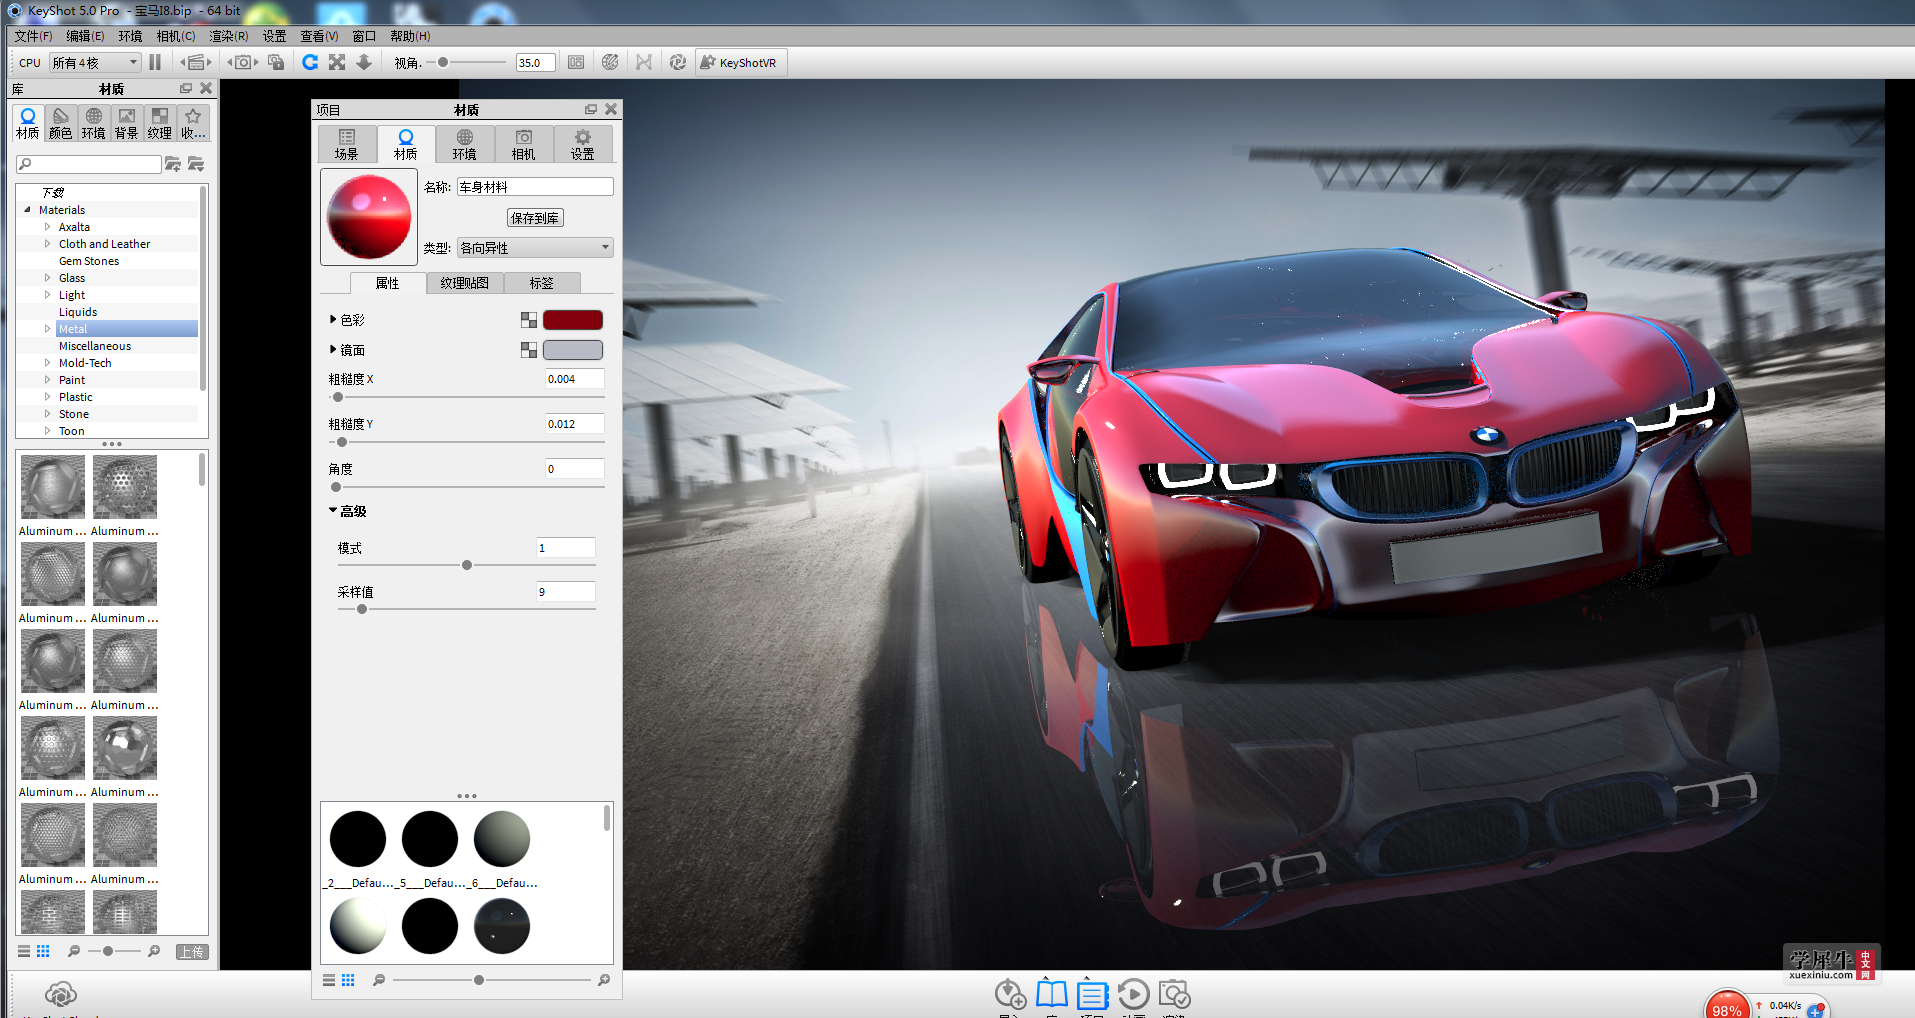The height and width of the screenshot is (1018, 1915).
Task: Open library Backgrounds tab (背景)
Action: 127,123
